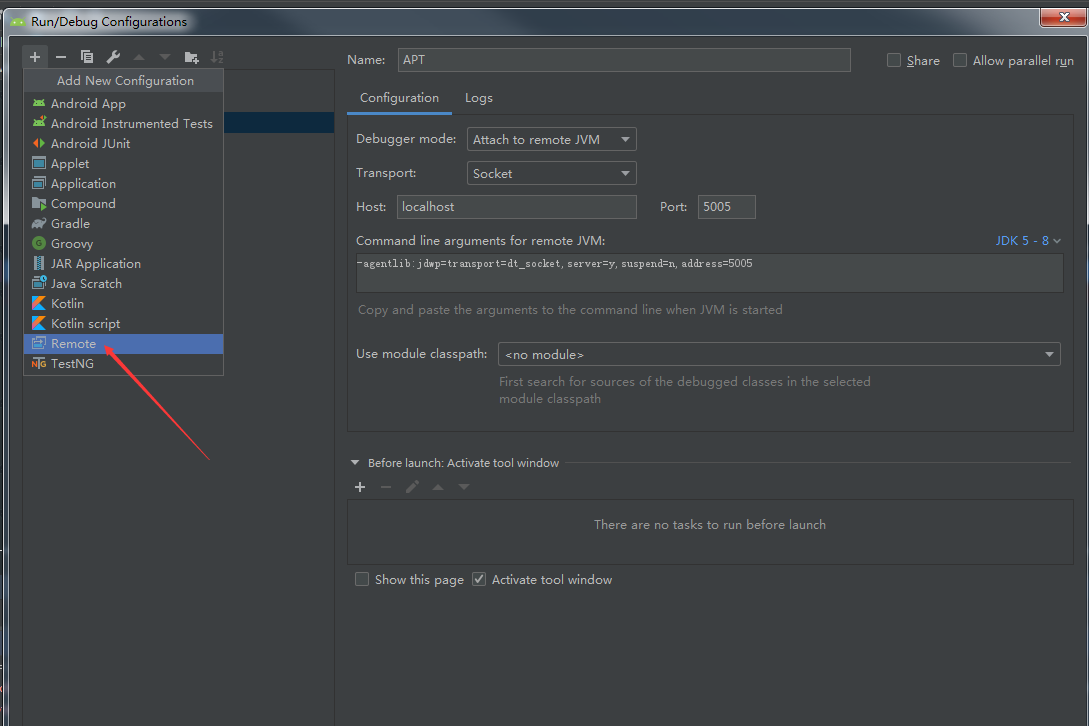Check the Show this page checkbox
The height and width of the screenshot is (726, 1089).
(362, 579)
